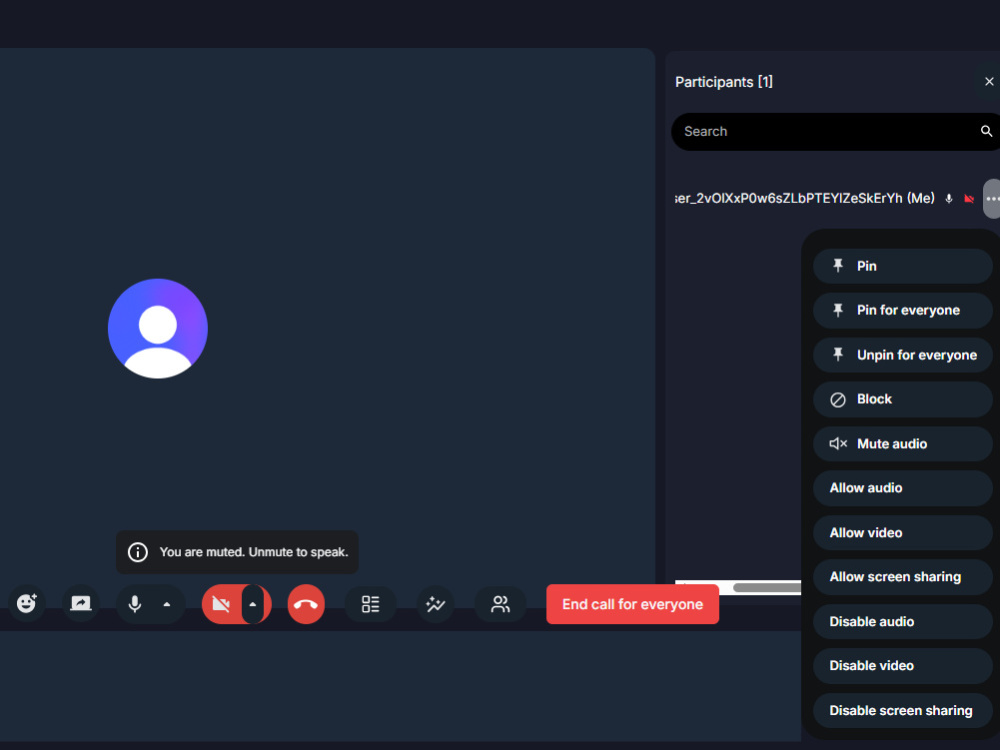The width and height of the screenshot is (1000, 750).
Task: Click the info icon in the muted notice
Action: (x=138, y=552)
